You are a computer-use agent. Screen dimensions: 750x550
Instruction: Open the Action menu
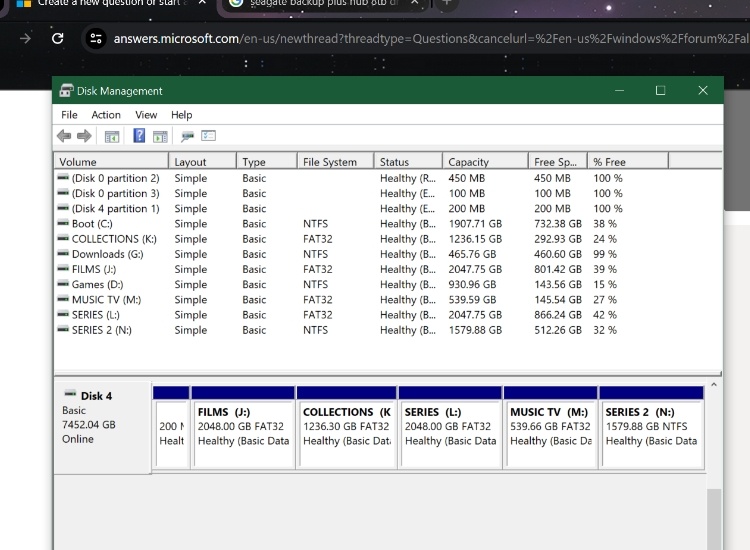coord(106,115)
